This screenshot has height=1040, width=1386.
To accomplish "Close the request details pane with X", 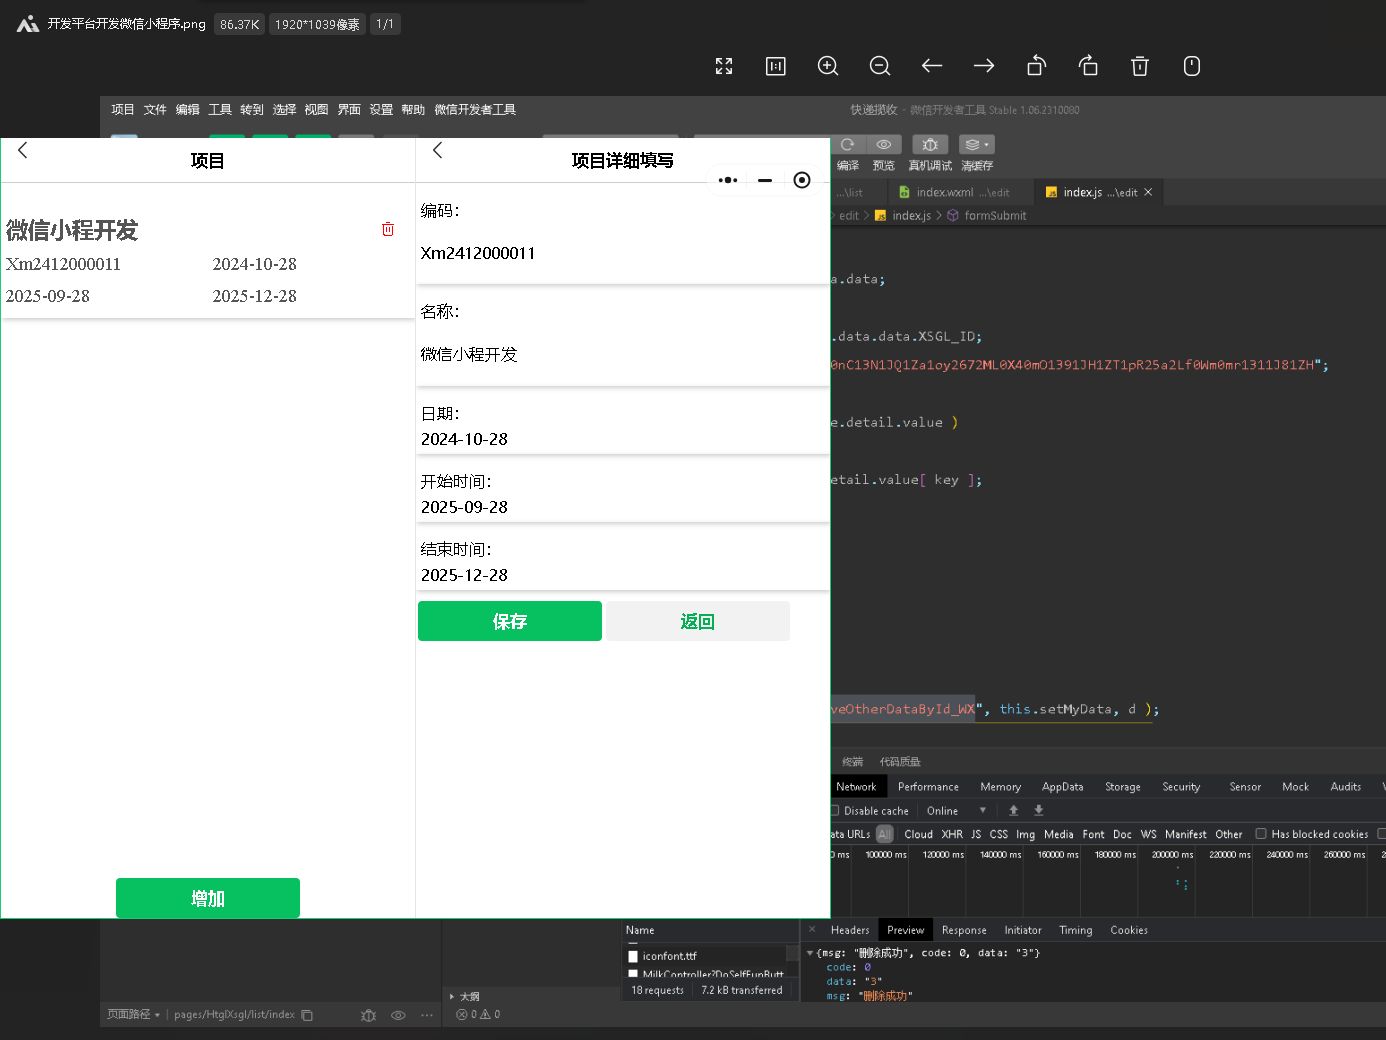I will (812, 930).
